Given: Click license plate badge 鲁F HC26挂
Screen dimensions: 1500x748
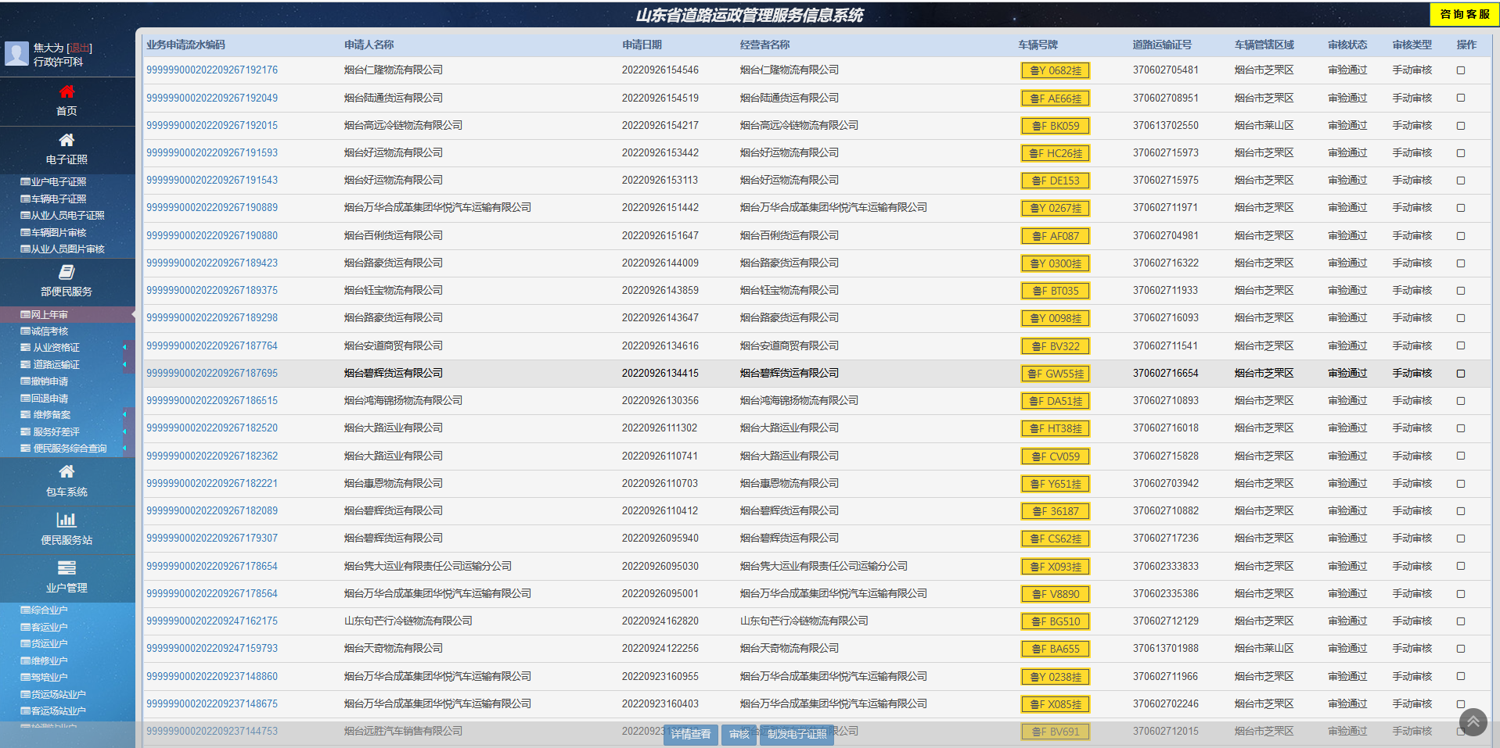Looking at the screenshot, I should coord(1055,153).
